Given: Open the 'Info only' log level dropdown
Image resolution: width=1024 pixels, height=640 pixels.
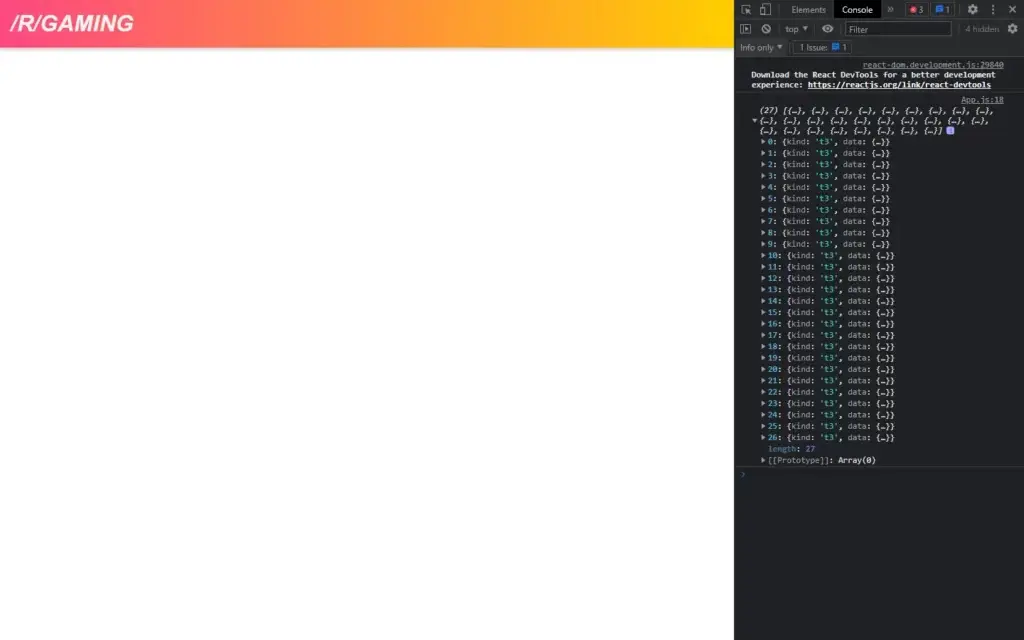Looking at the screenshot, I should [x=760, y=47].
